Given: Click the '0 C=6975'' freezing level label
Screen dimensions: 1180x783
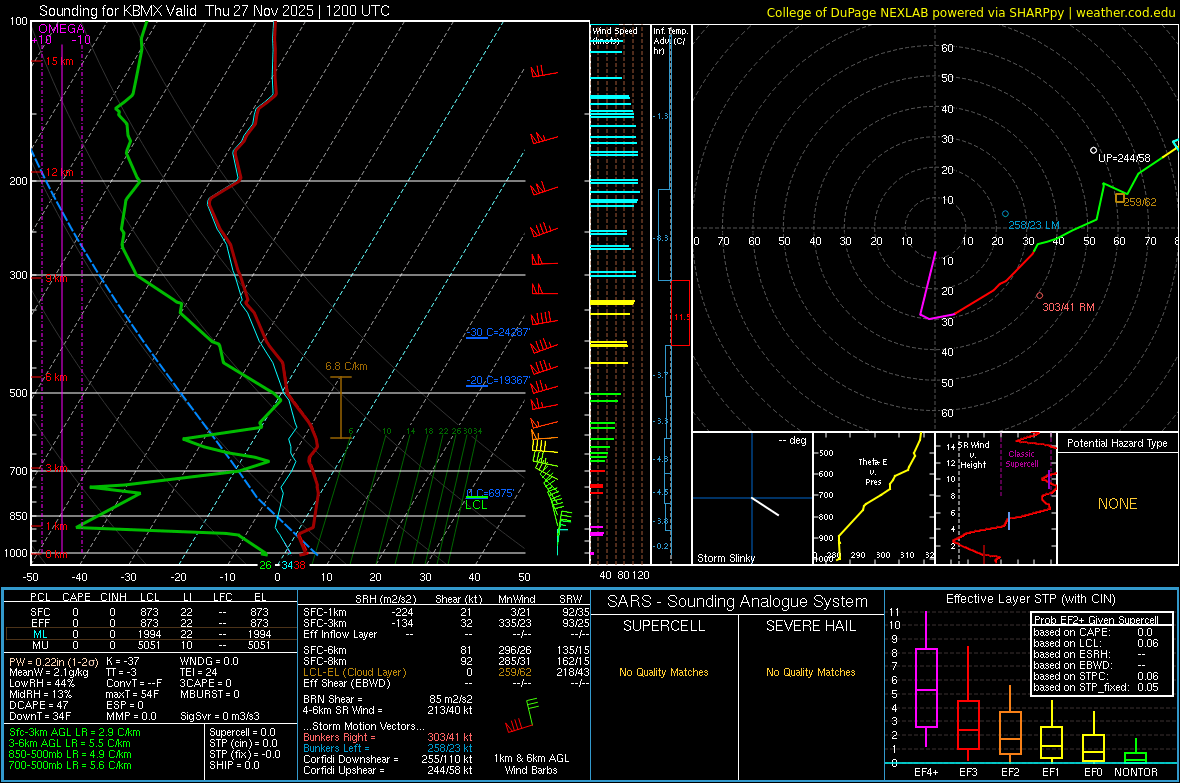Looking at the screenshot, I should tap(491, 493).
